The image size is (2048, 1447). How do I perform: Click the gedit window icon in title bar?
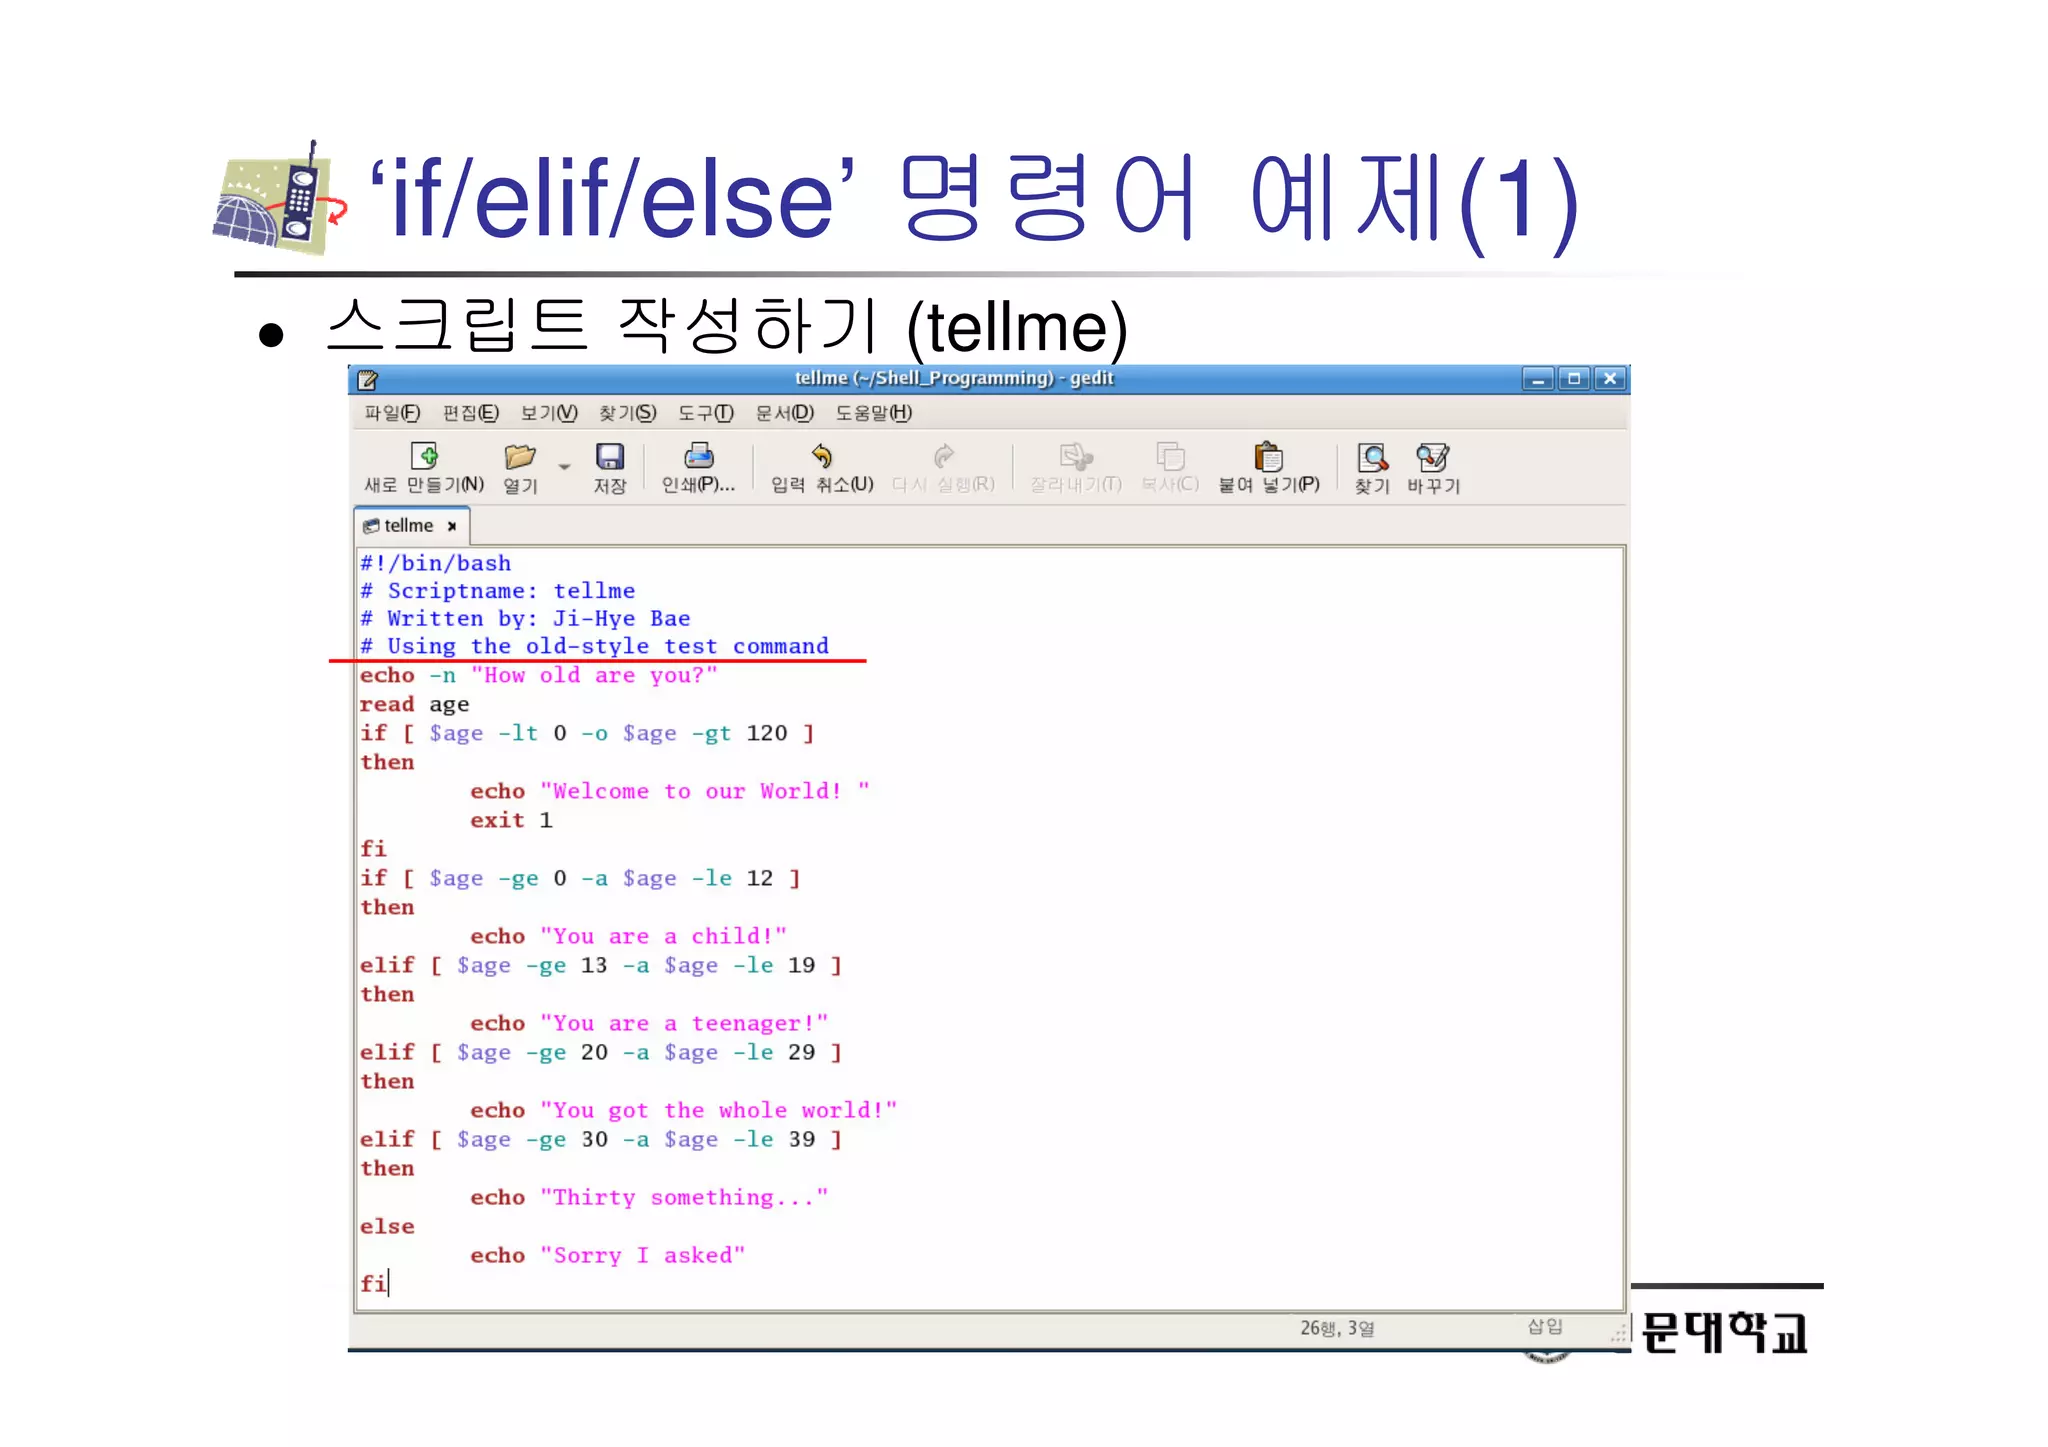pyautogui.click(x=367, y=380)
